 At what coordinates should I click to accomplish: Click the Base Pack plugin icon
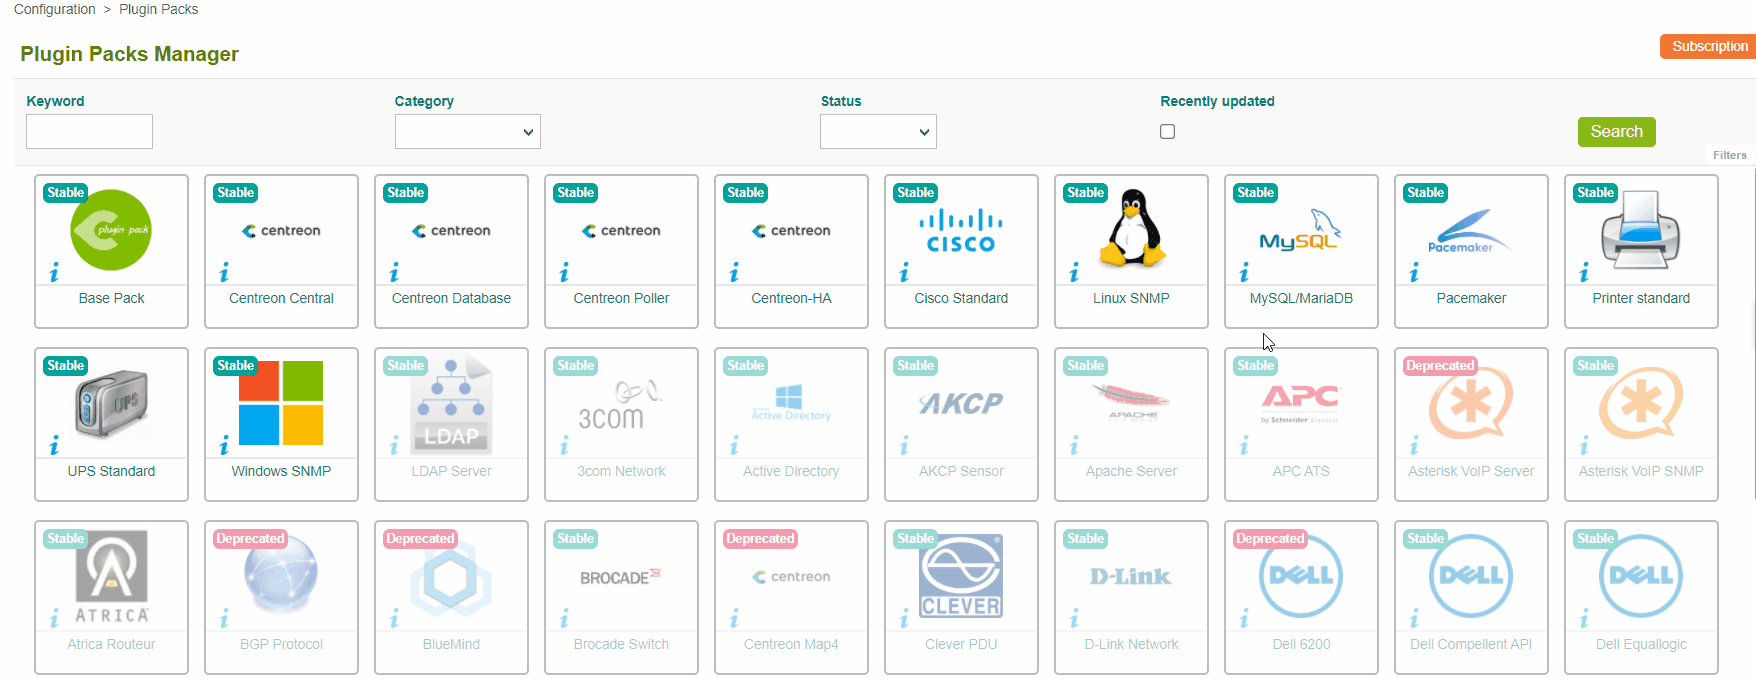[111, 231]
